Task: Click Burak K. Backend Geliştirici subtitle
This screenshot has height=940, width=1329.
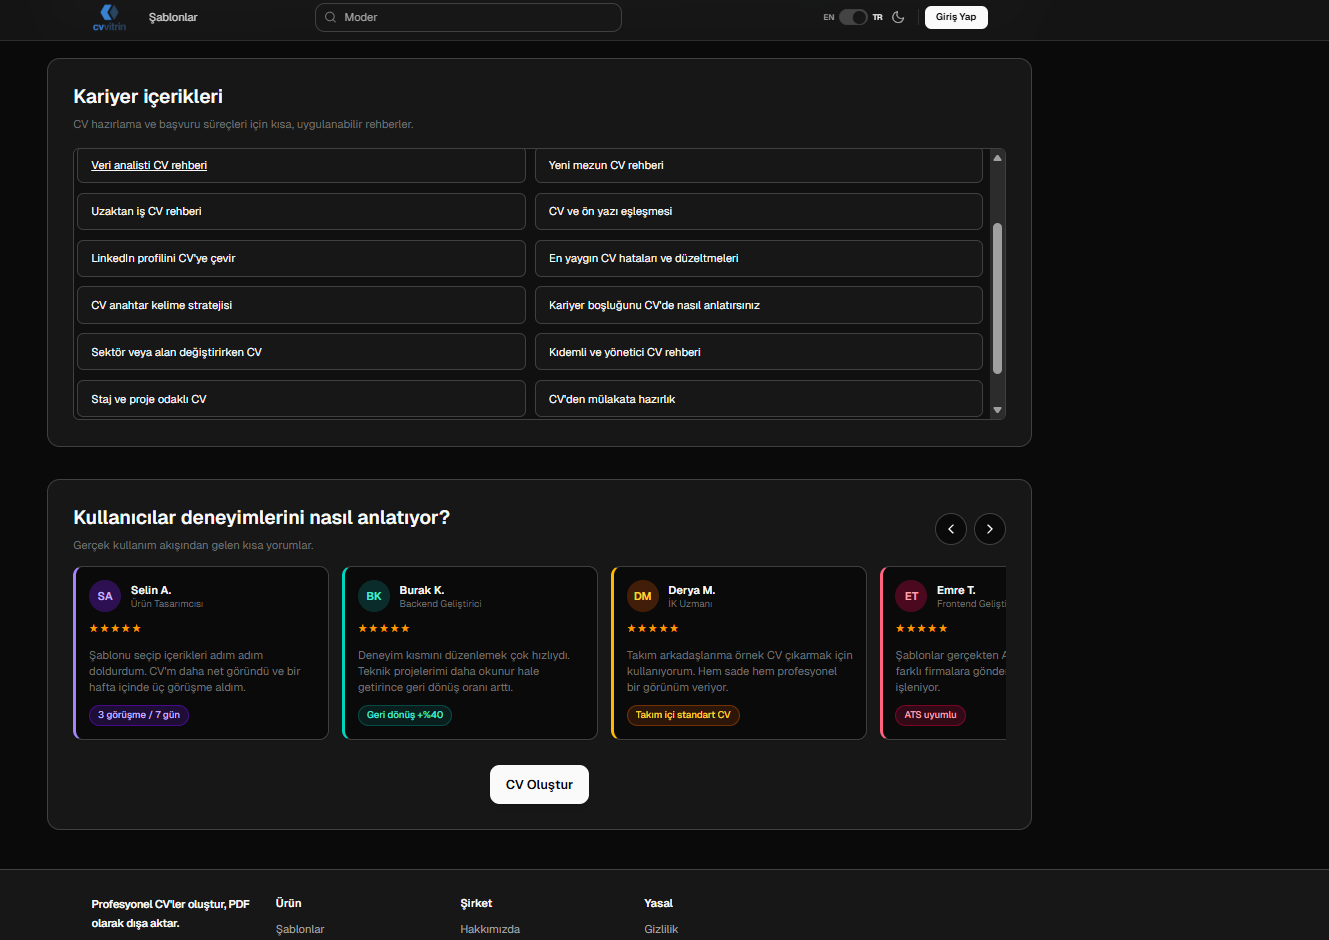Action: coord(440,604)
